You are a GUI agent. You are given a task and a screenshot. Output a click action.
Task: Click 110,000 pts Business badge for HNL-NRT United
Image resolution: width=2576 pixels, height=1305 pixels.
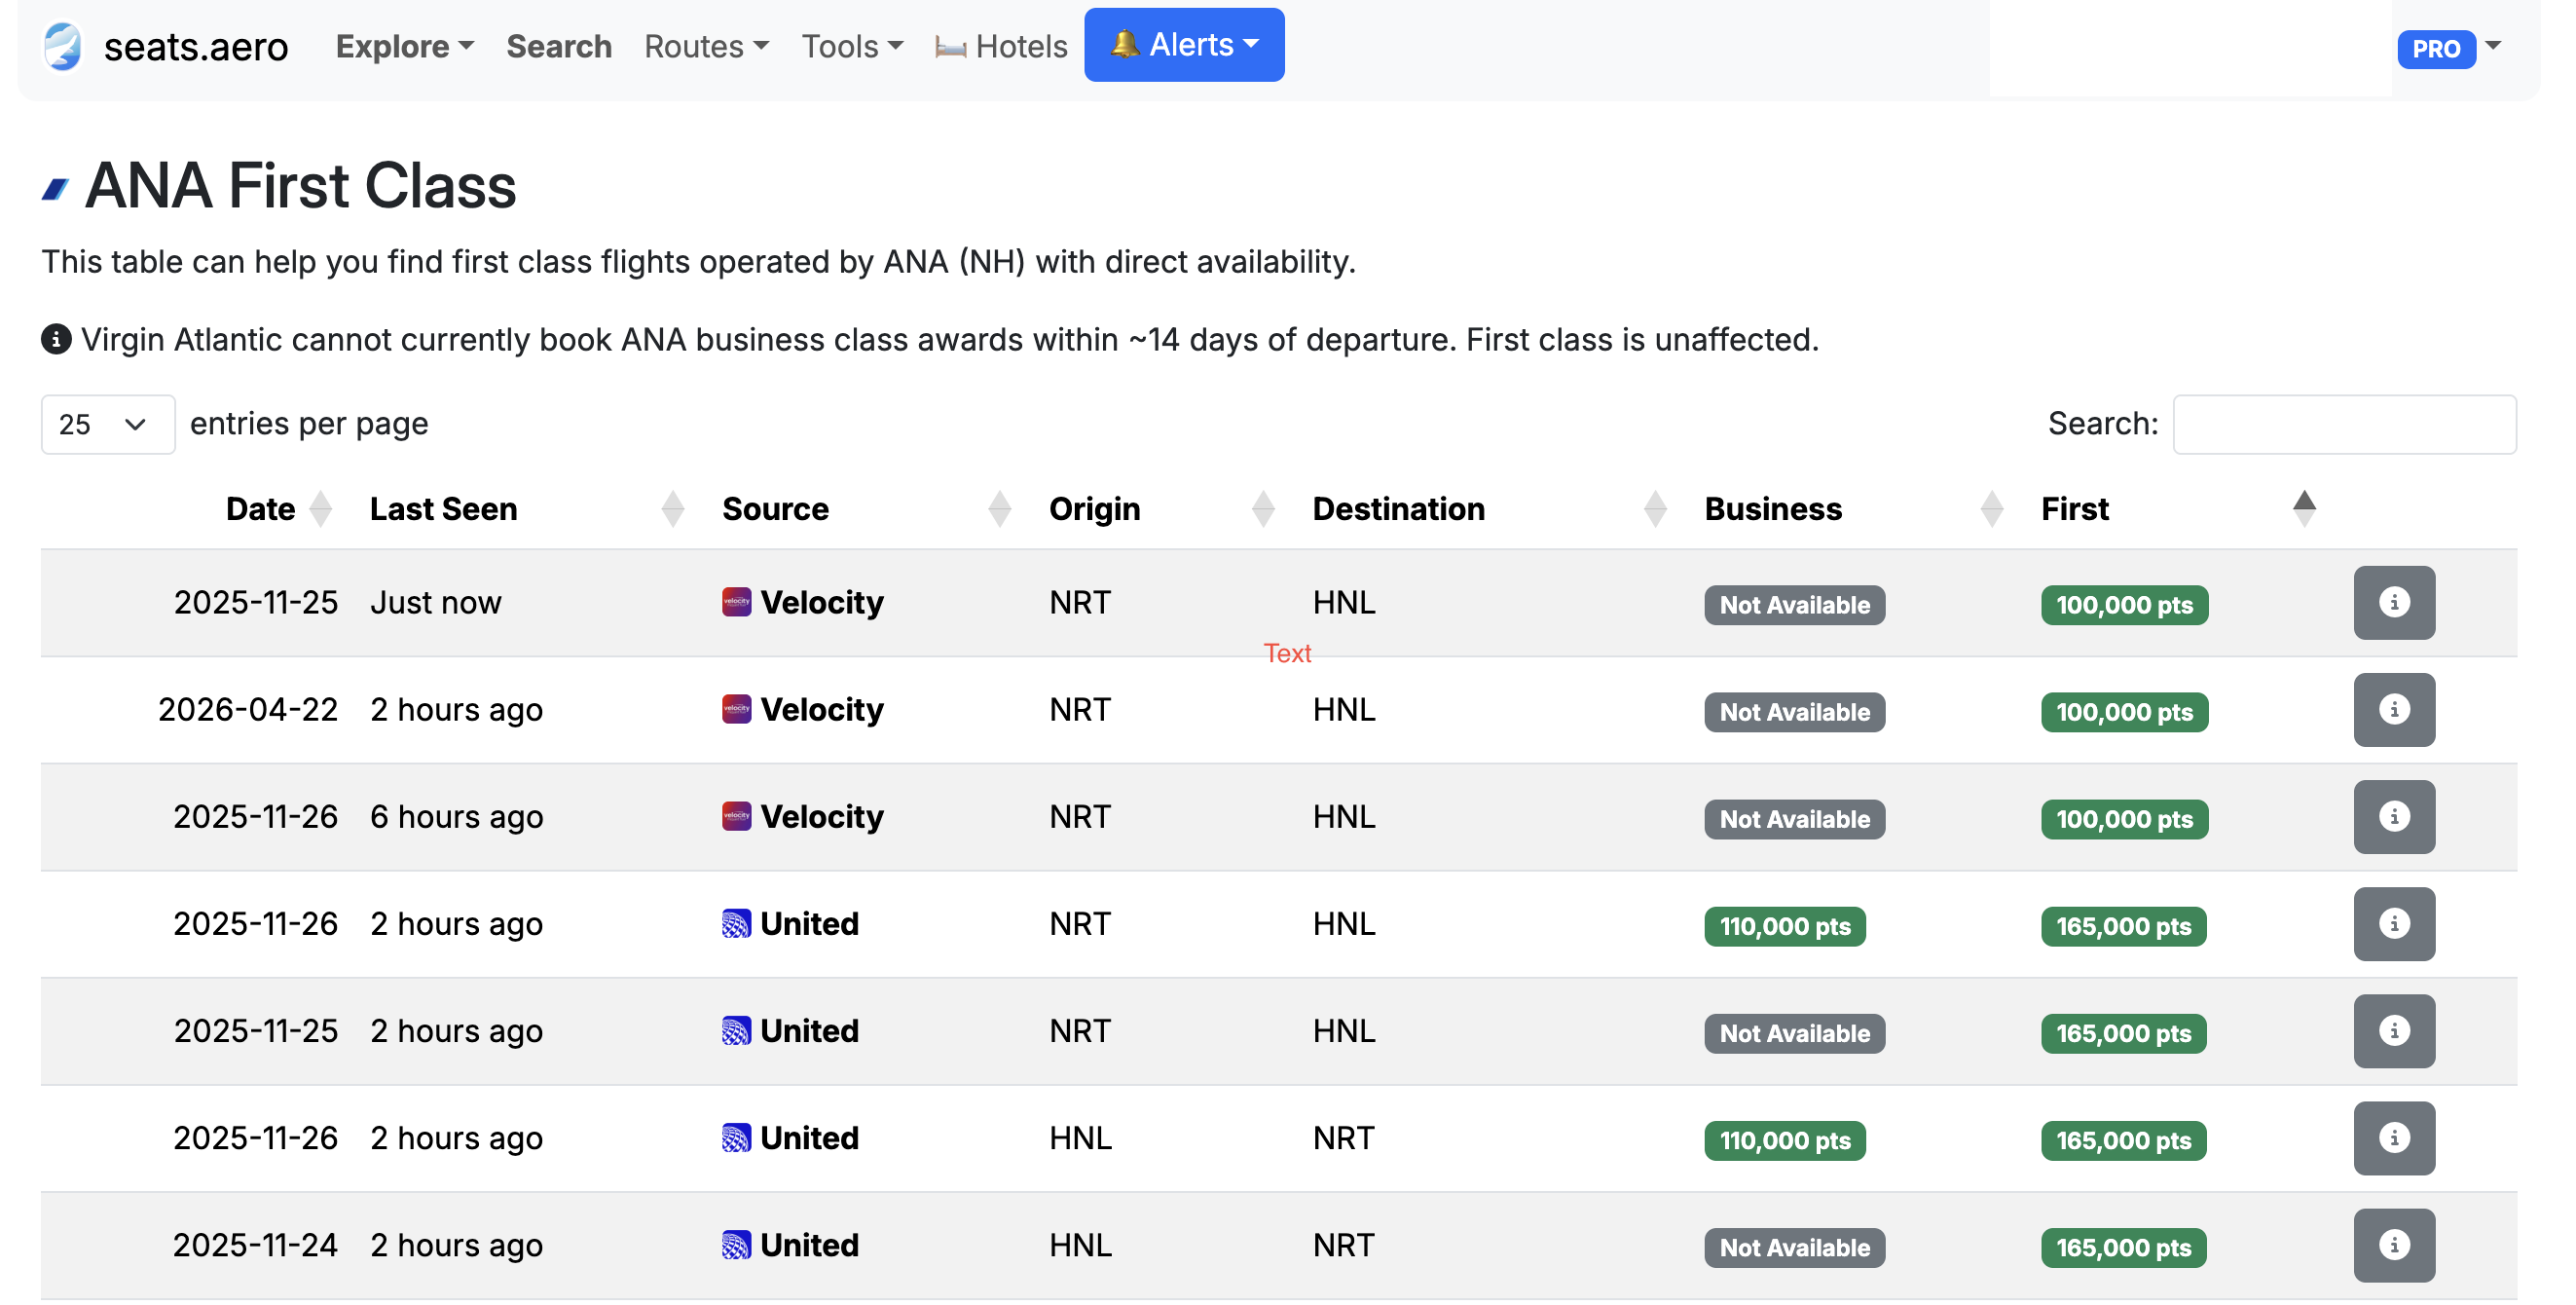coord(1785,1140)
